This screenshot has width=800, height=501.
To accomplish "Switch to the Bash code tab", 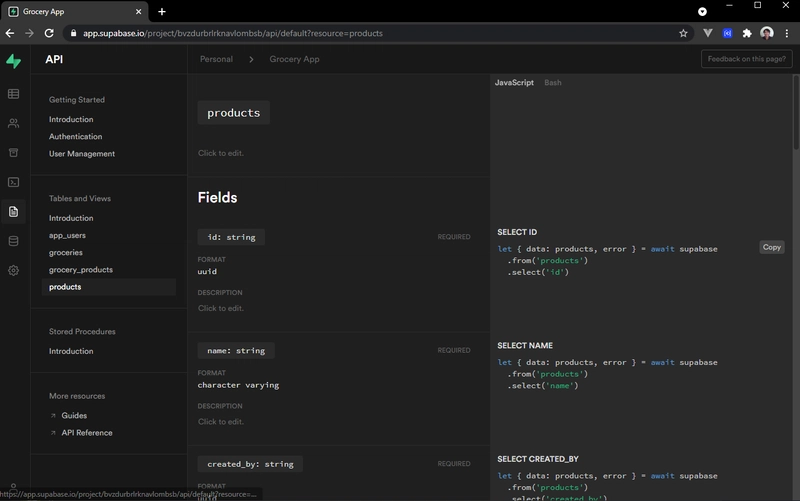I will (553, 83).
